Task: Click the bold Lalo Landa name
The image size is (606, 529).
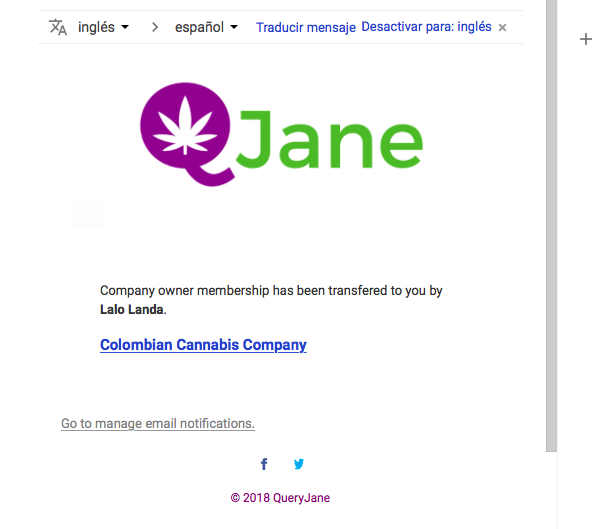Action: pos(131,310)
